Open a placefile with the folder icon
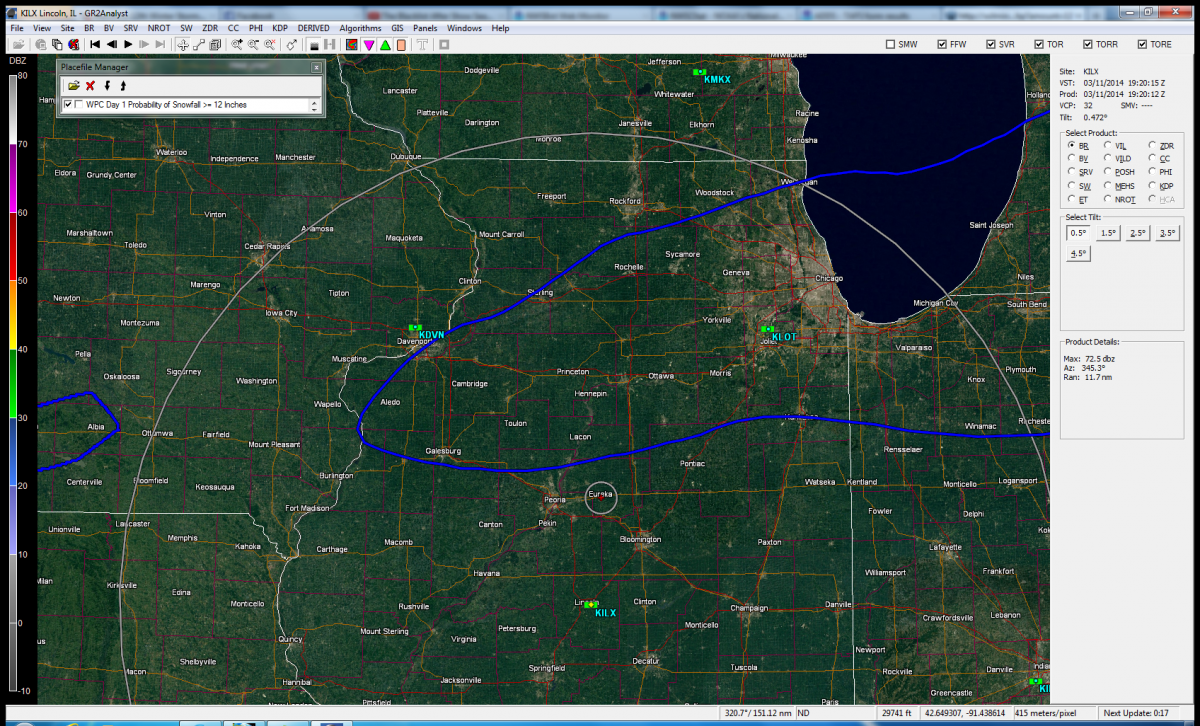 74,86
